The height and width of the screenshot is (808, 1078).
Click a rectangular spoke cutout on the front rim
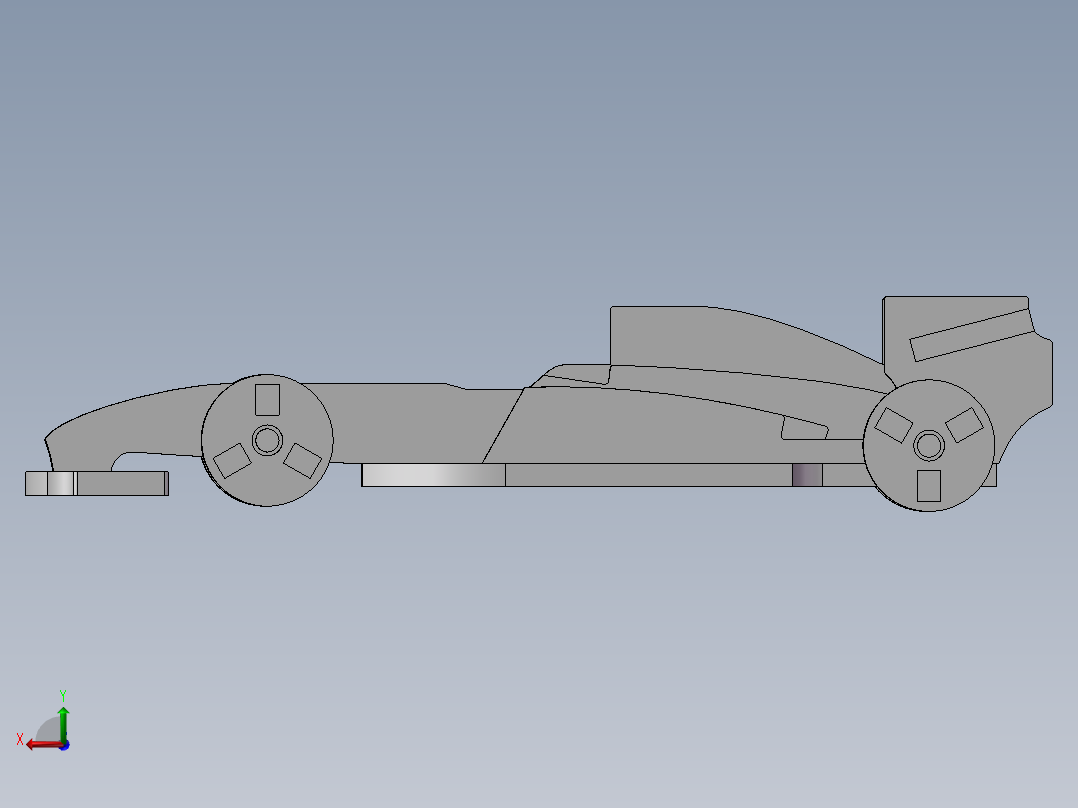coord(267,399)
